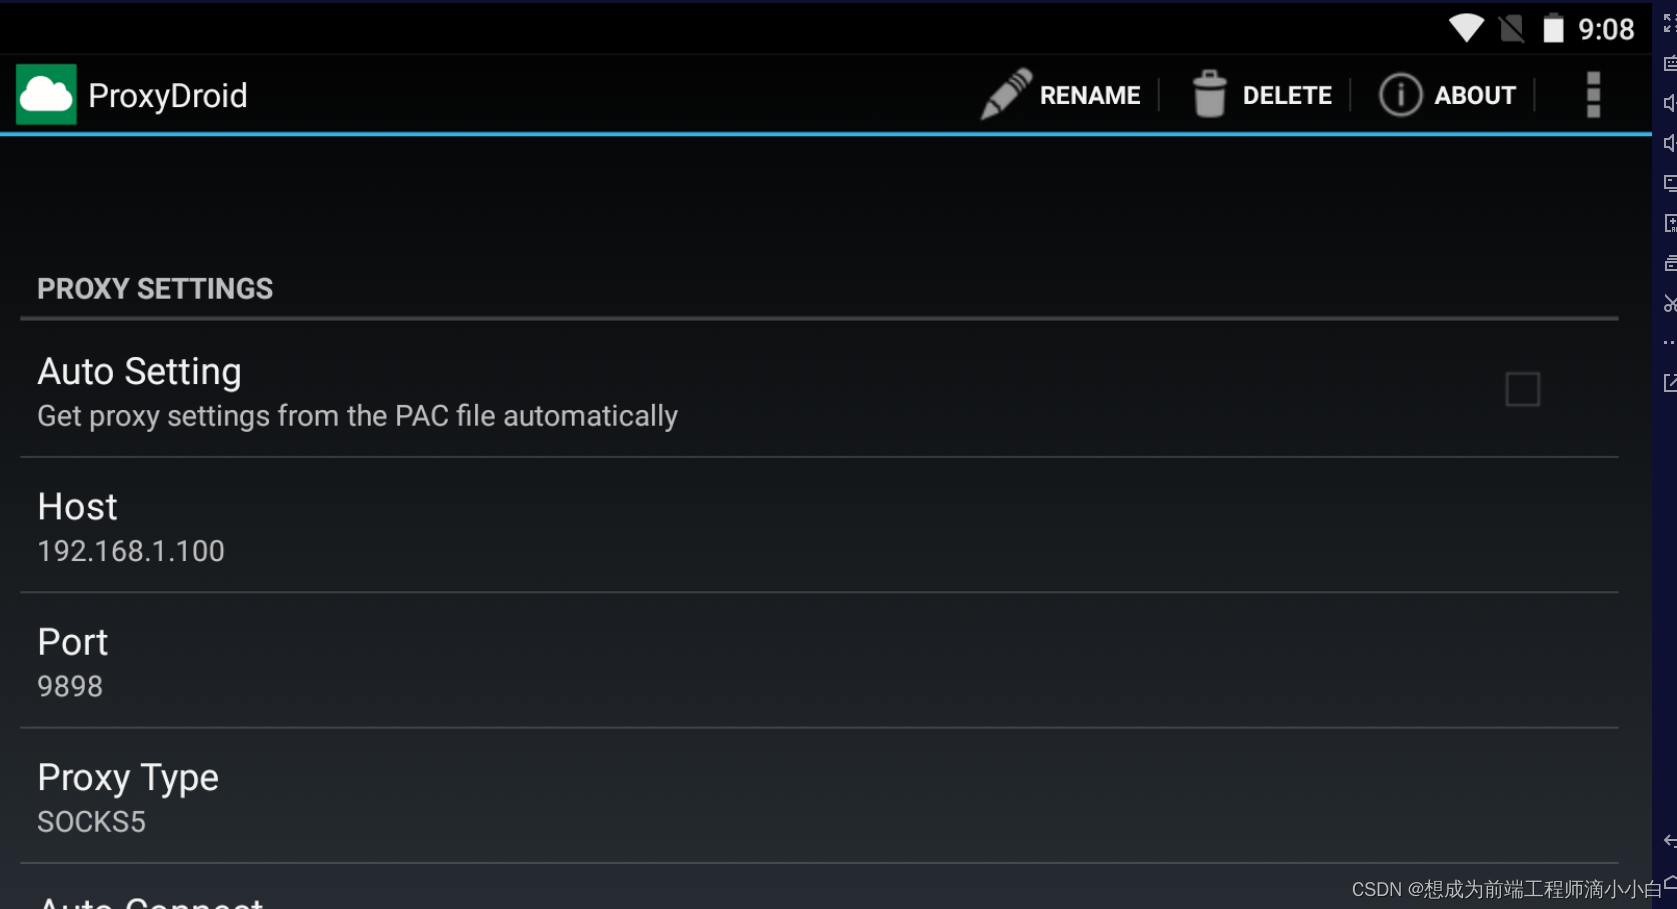This screenshot has width=1677, height=909.
Task: Edit the Host 192.168.1.100 setting
Action: (130, 527)
